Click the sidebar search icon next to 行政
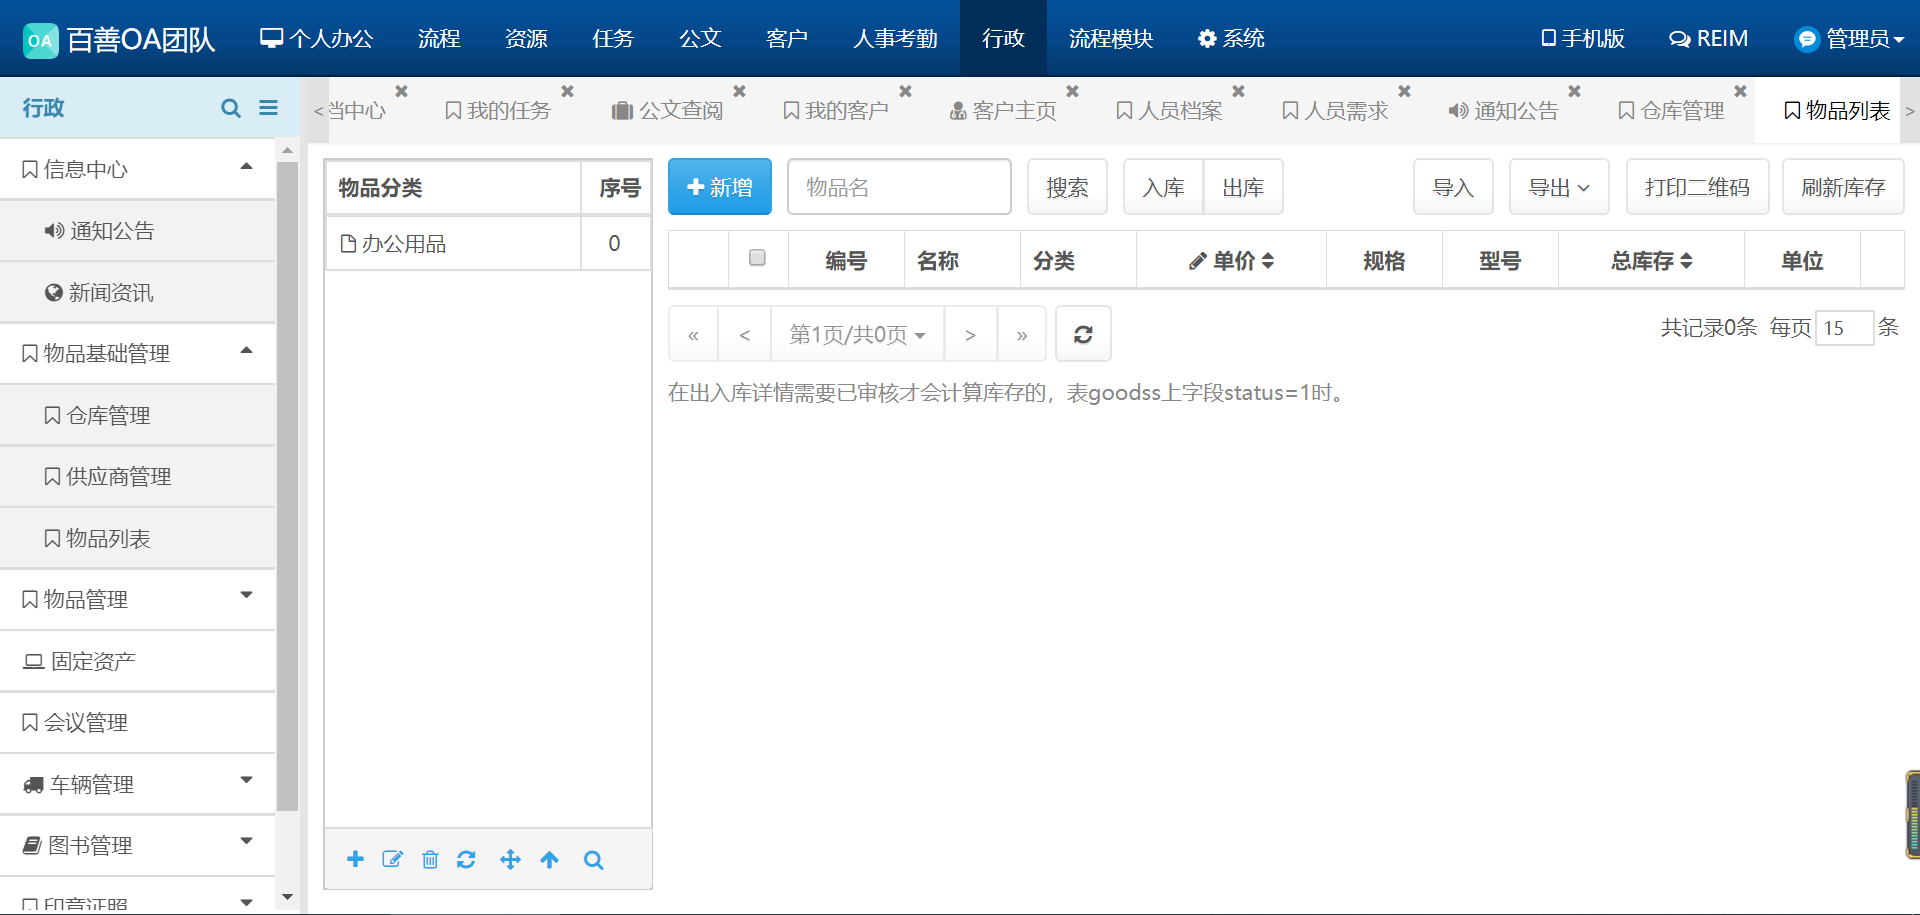 click(x=231, y=108)
